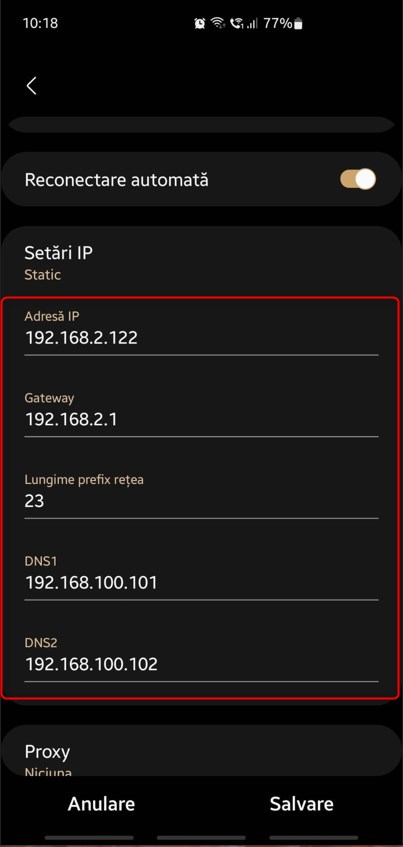Tap the alarm clock status icon

pyautogui.click(x=200, y=24)
